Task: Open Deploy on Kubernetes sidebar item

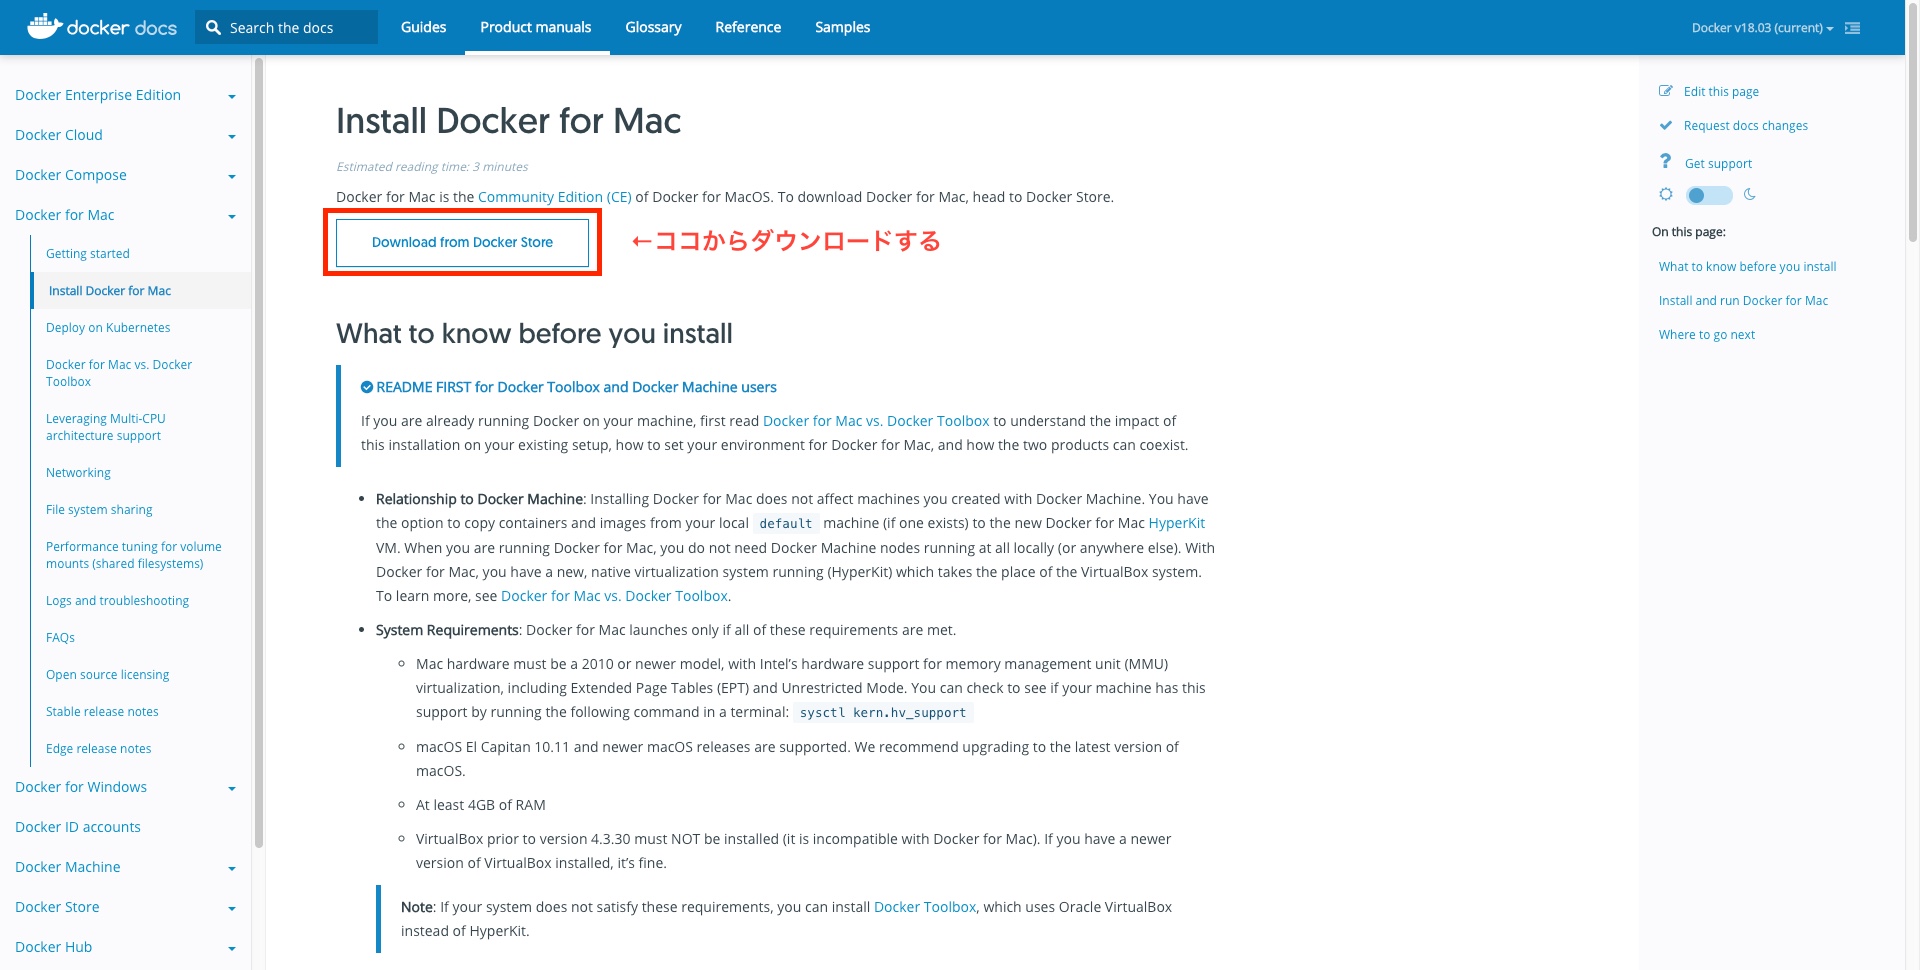Action: click(x=108, y=328)
